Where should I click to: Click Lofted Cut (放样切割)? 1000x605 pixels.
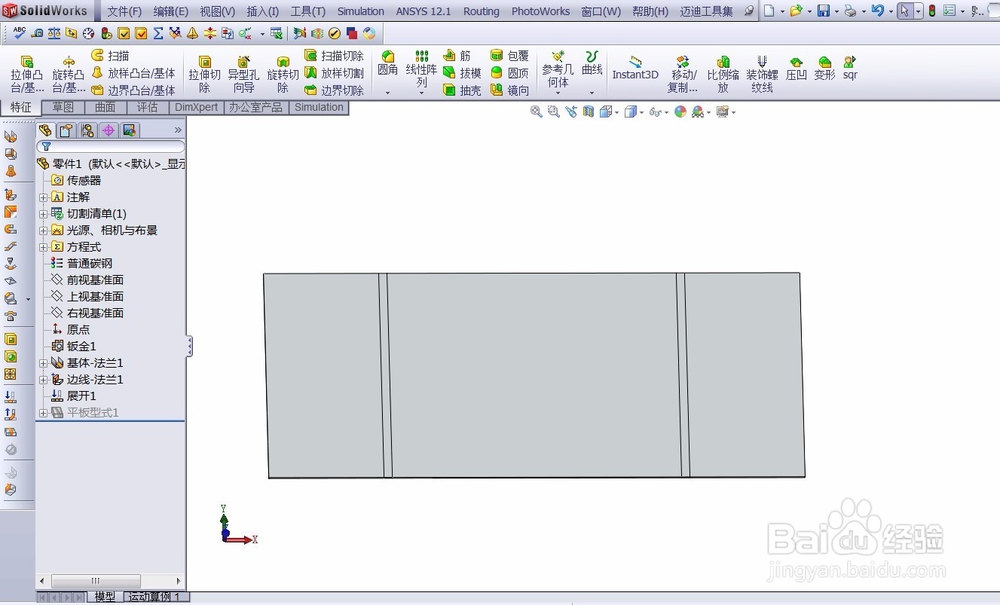coord(334,73)
